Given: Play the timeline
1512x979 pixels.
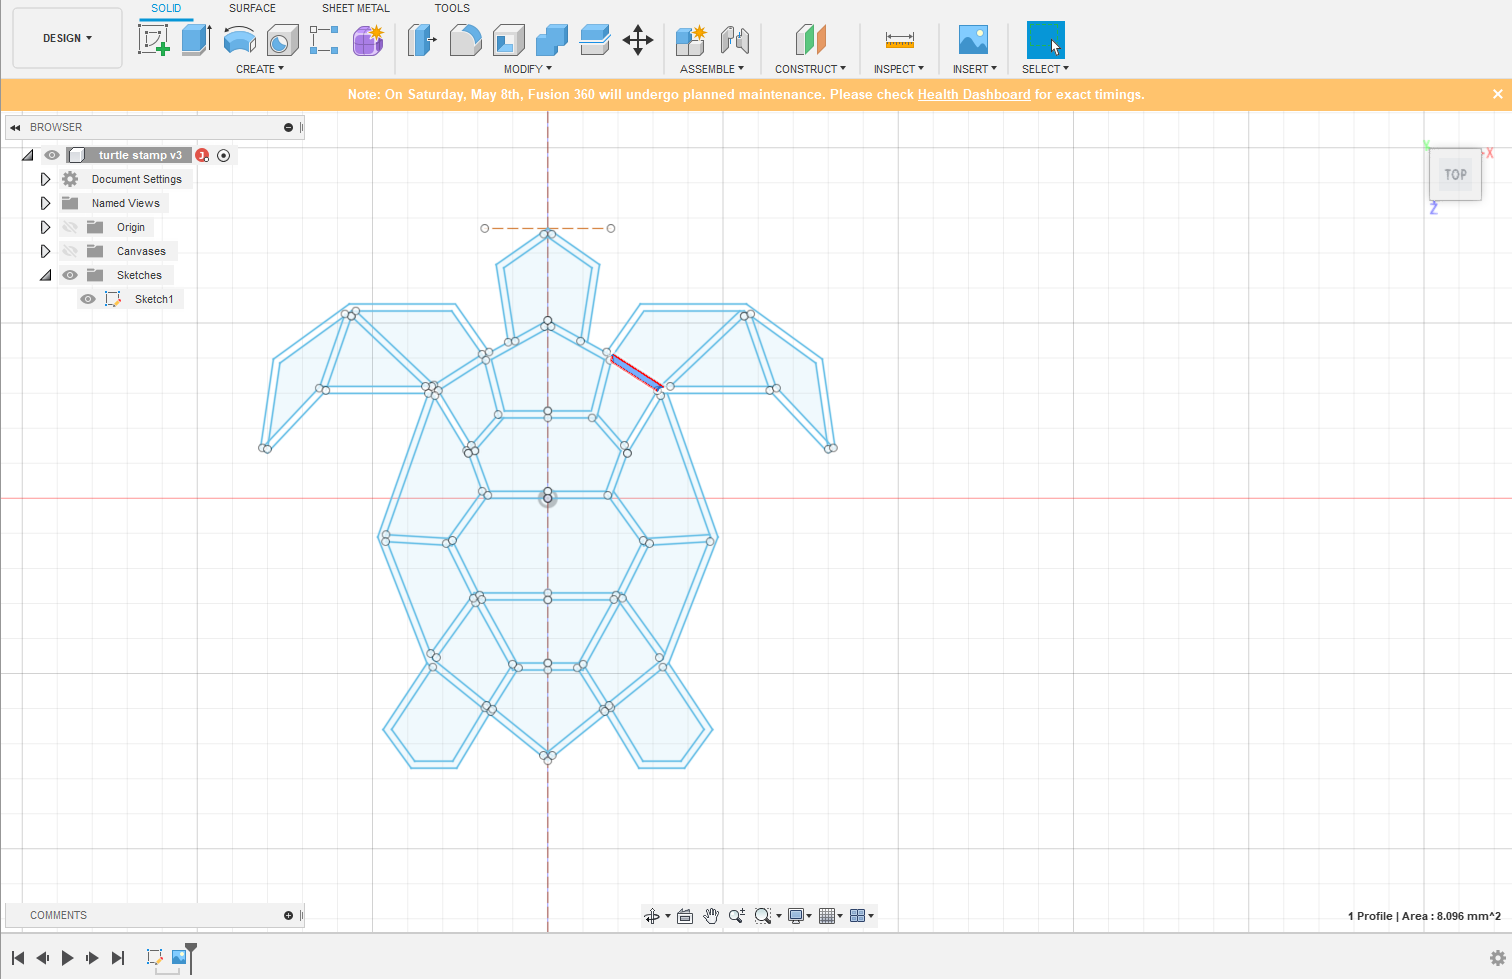Looking at the screenshot, I should [x=67, y=958].
